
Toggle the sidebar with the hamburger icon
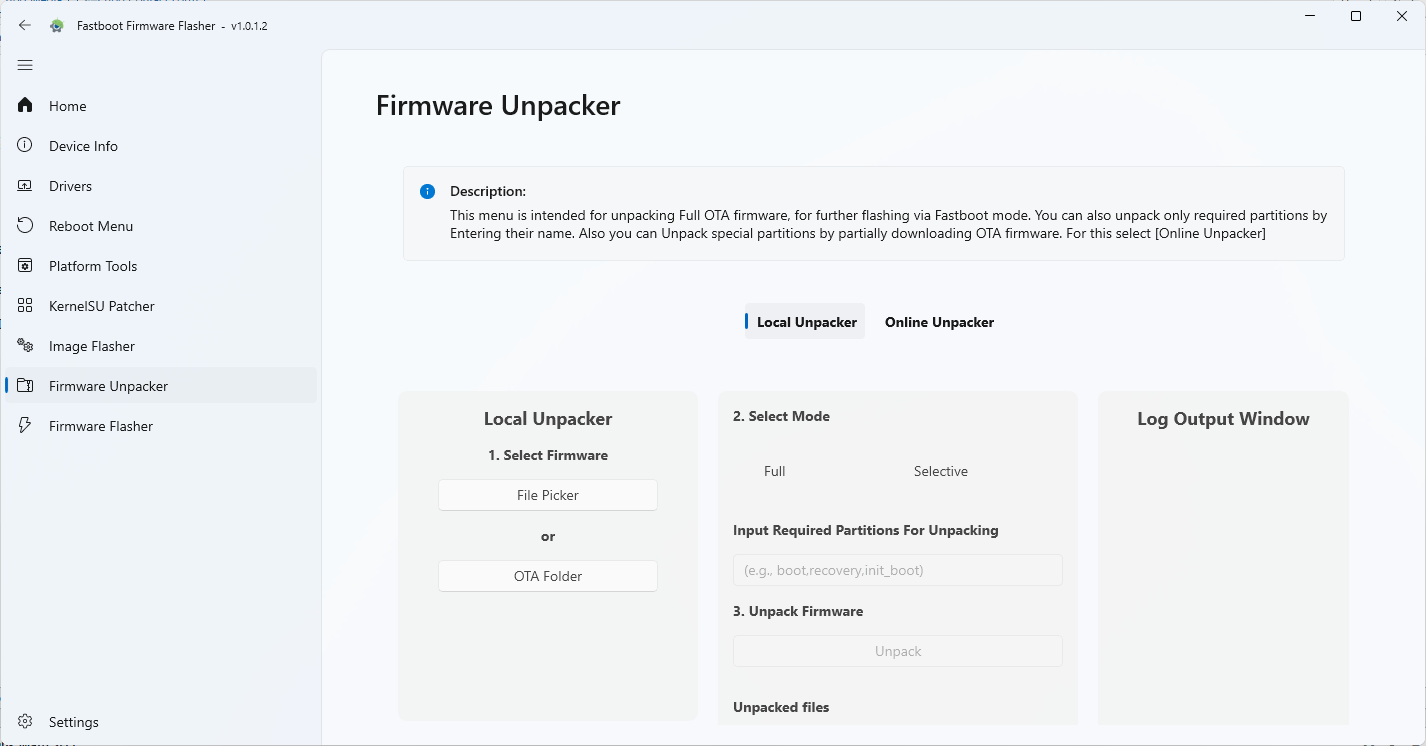(x=24, y=64)
